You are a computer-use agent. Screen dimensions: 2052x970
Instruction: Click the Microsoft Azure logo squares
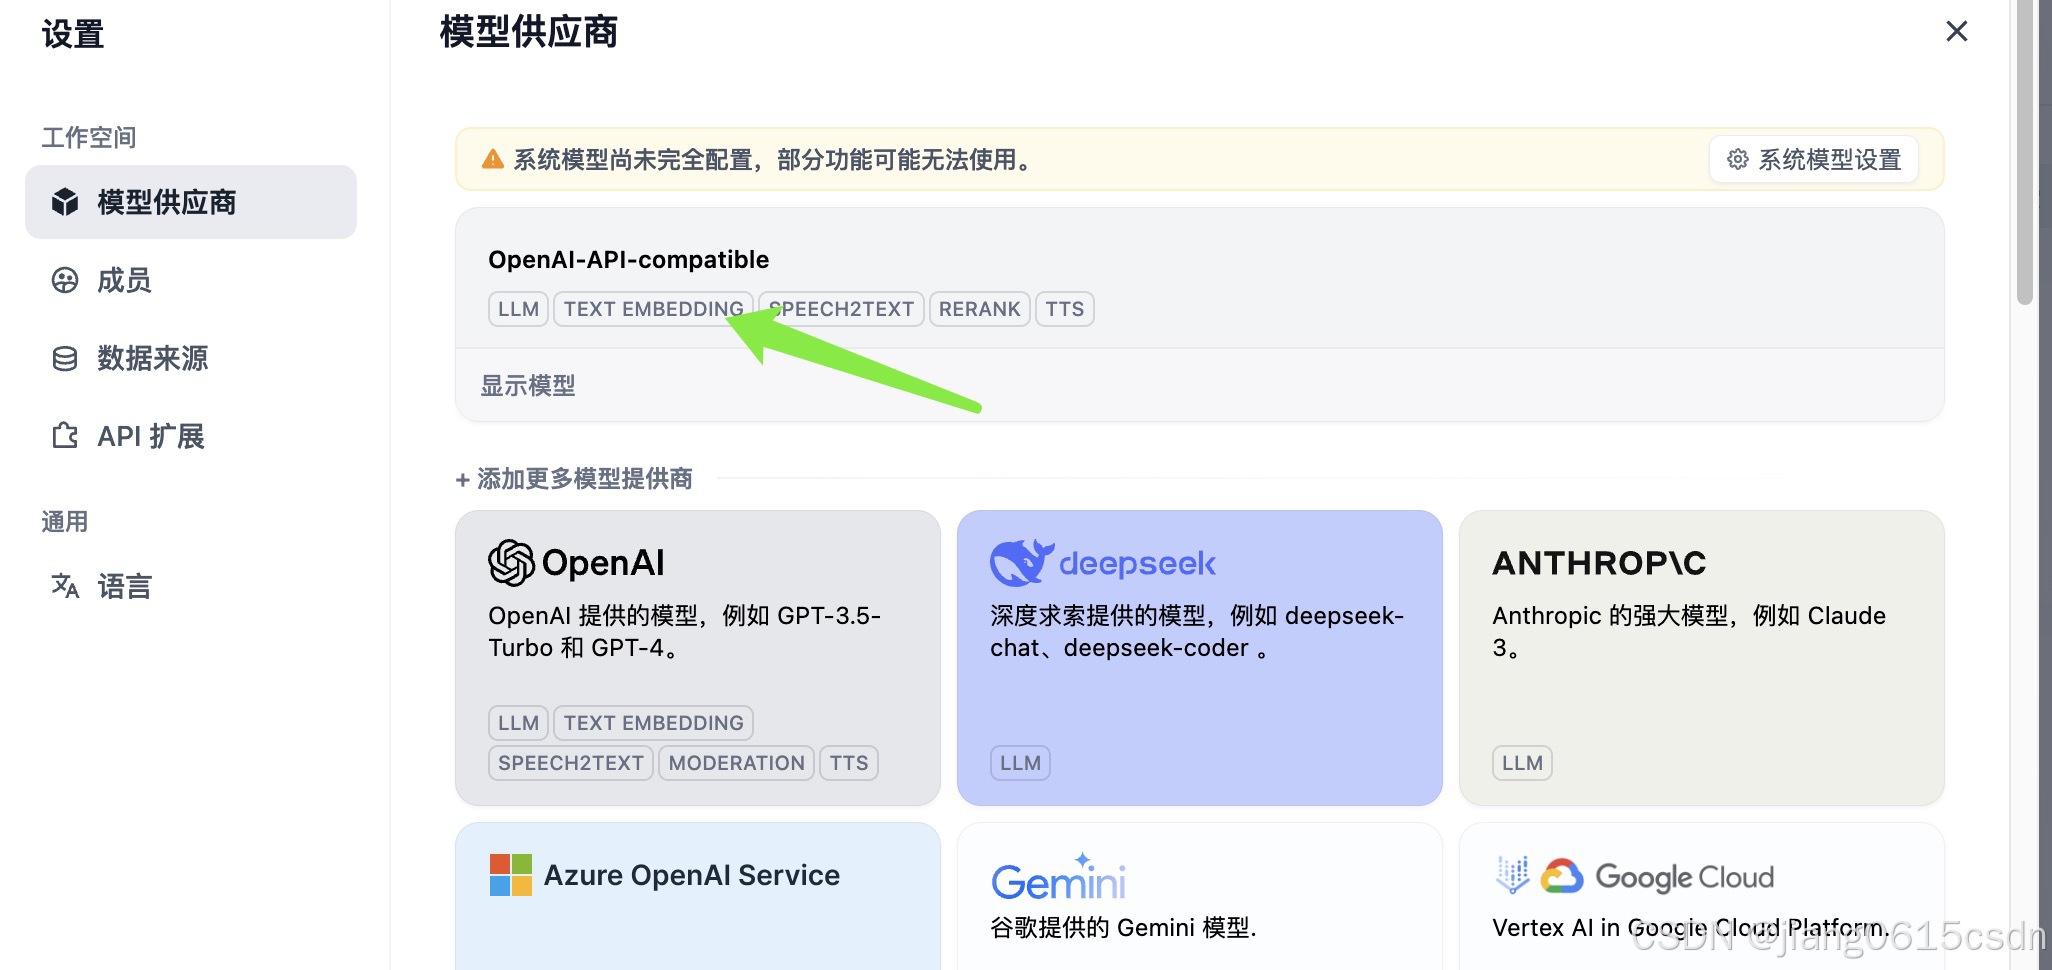point(511,875)
